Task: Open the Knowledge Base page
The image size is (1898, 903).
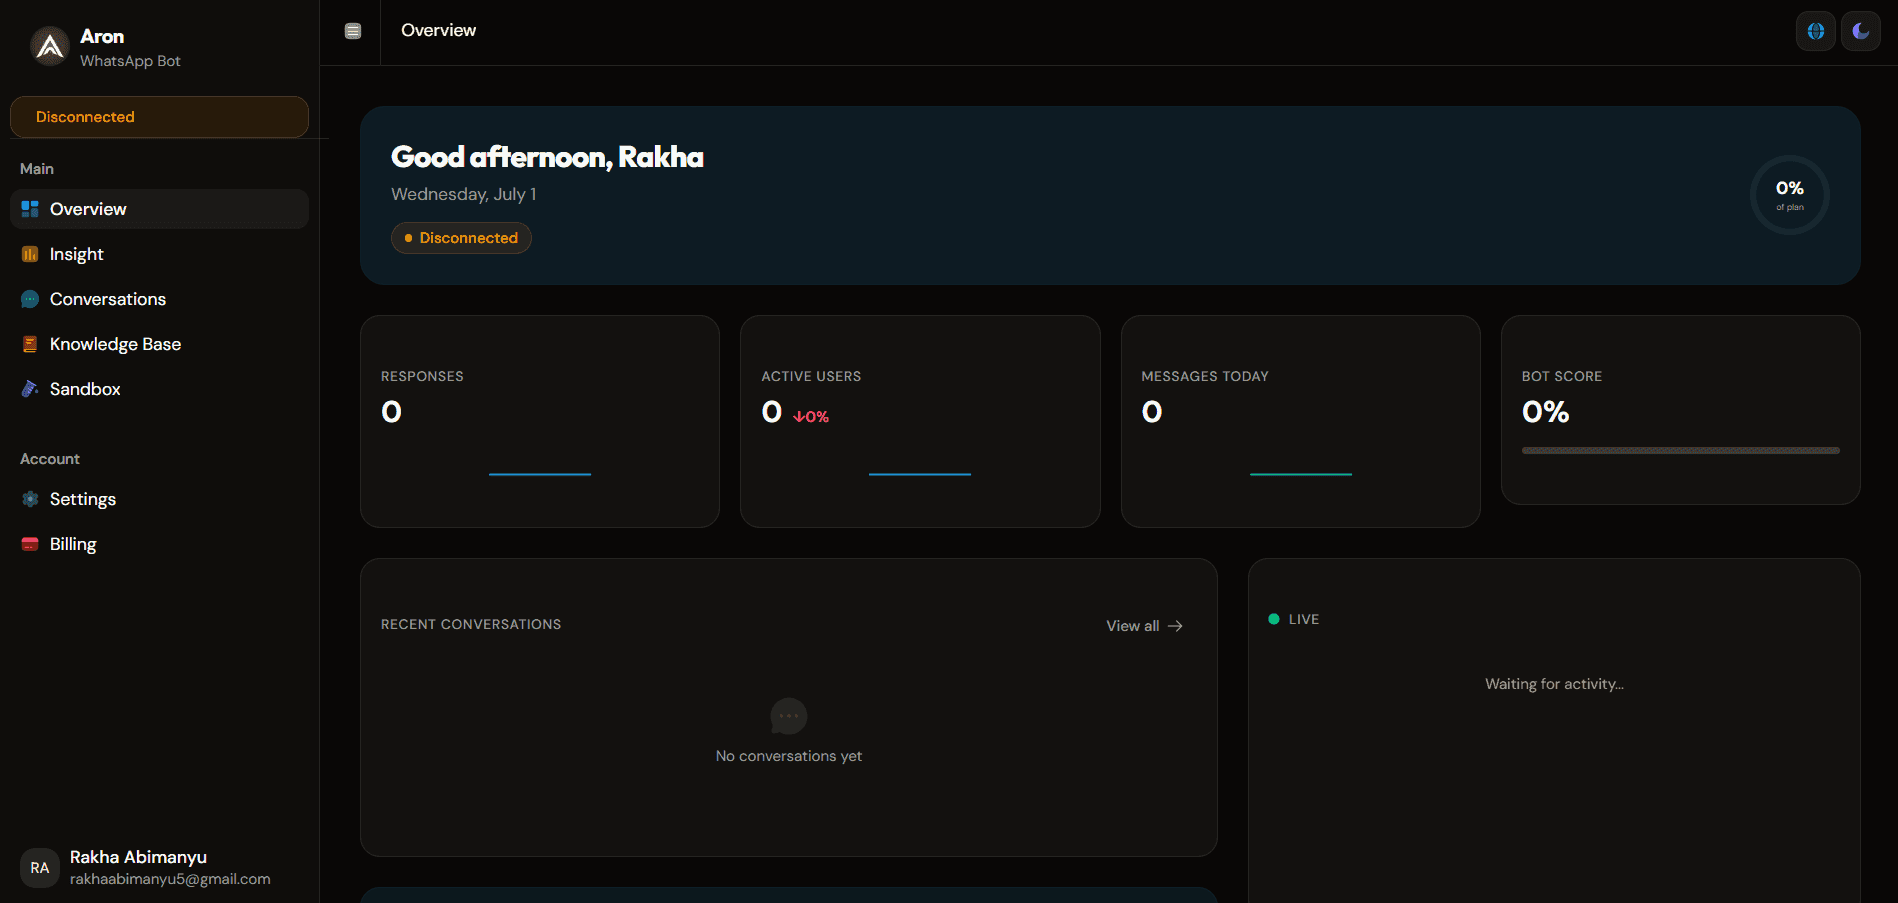Action: click(x=159, y=344)
